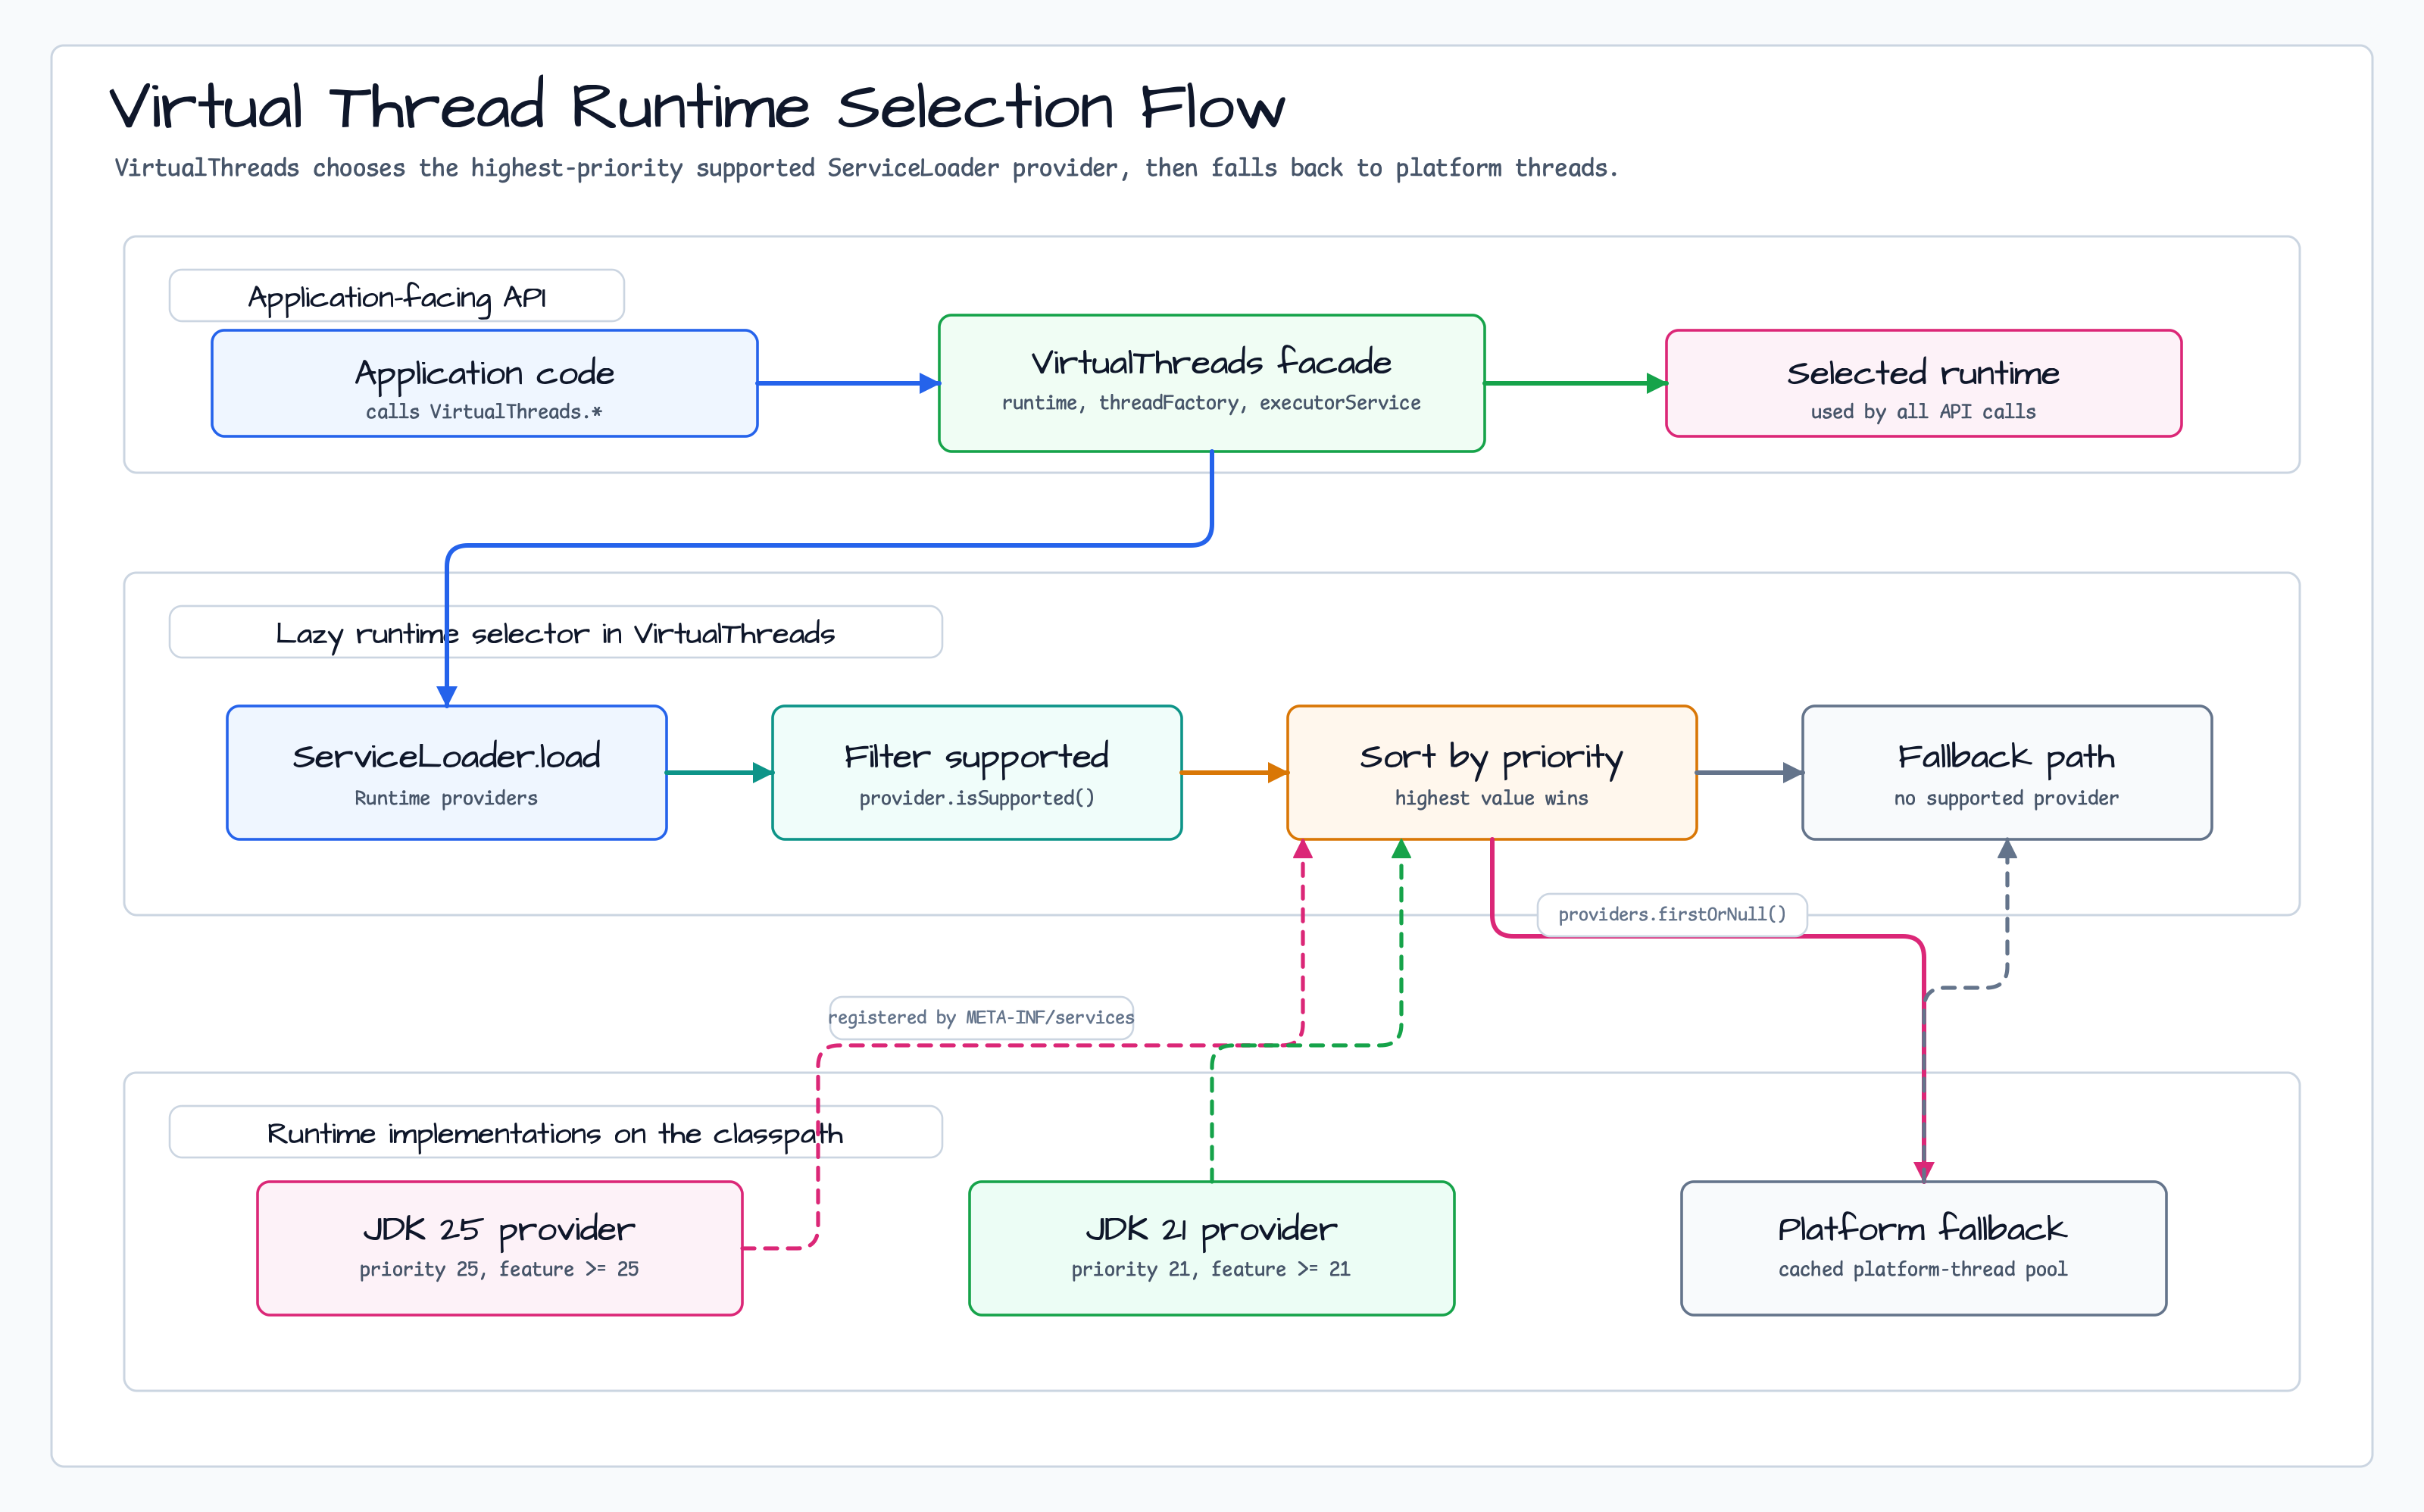Select the subtitle text about ServiceLoader provider

(x=866, y=168)
